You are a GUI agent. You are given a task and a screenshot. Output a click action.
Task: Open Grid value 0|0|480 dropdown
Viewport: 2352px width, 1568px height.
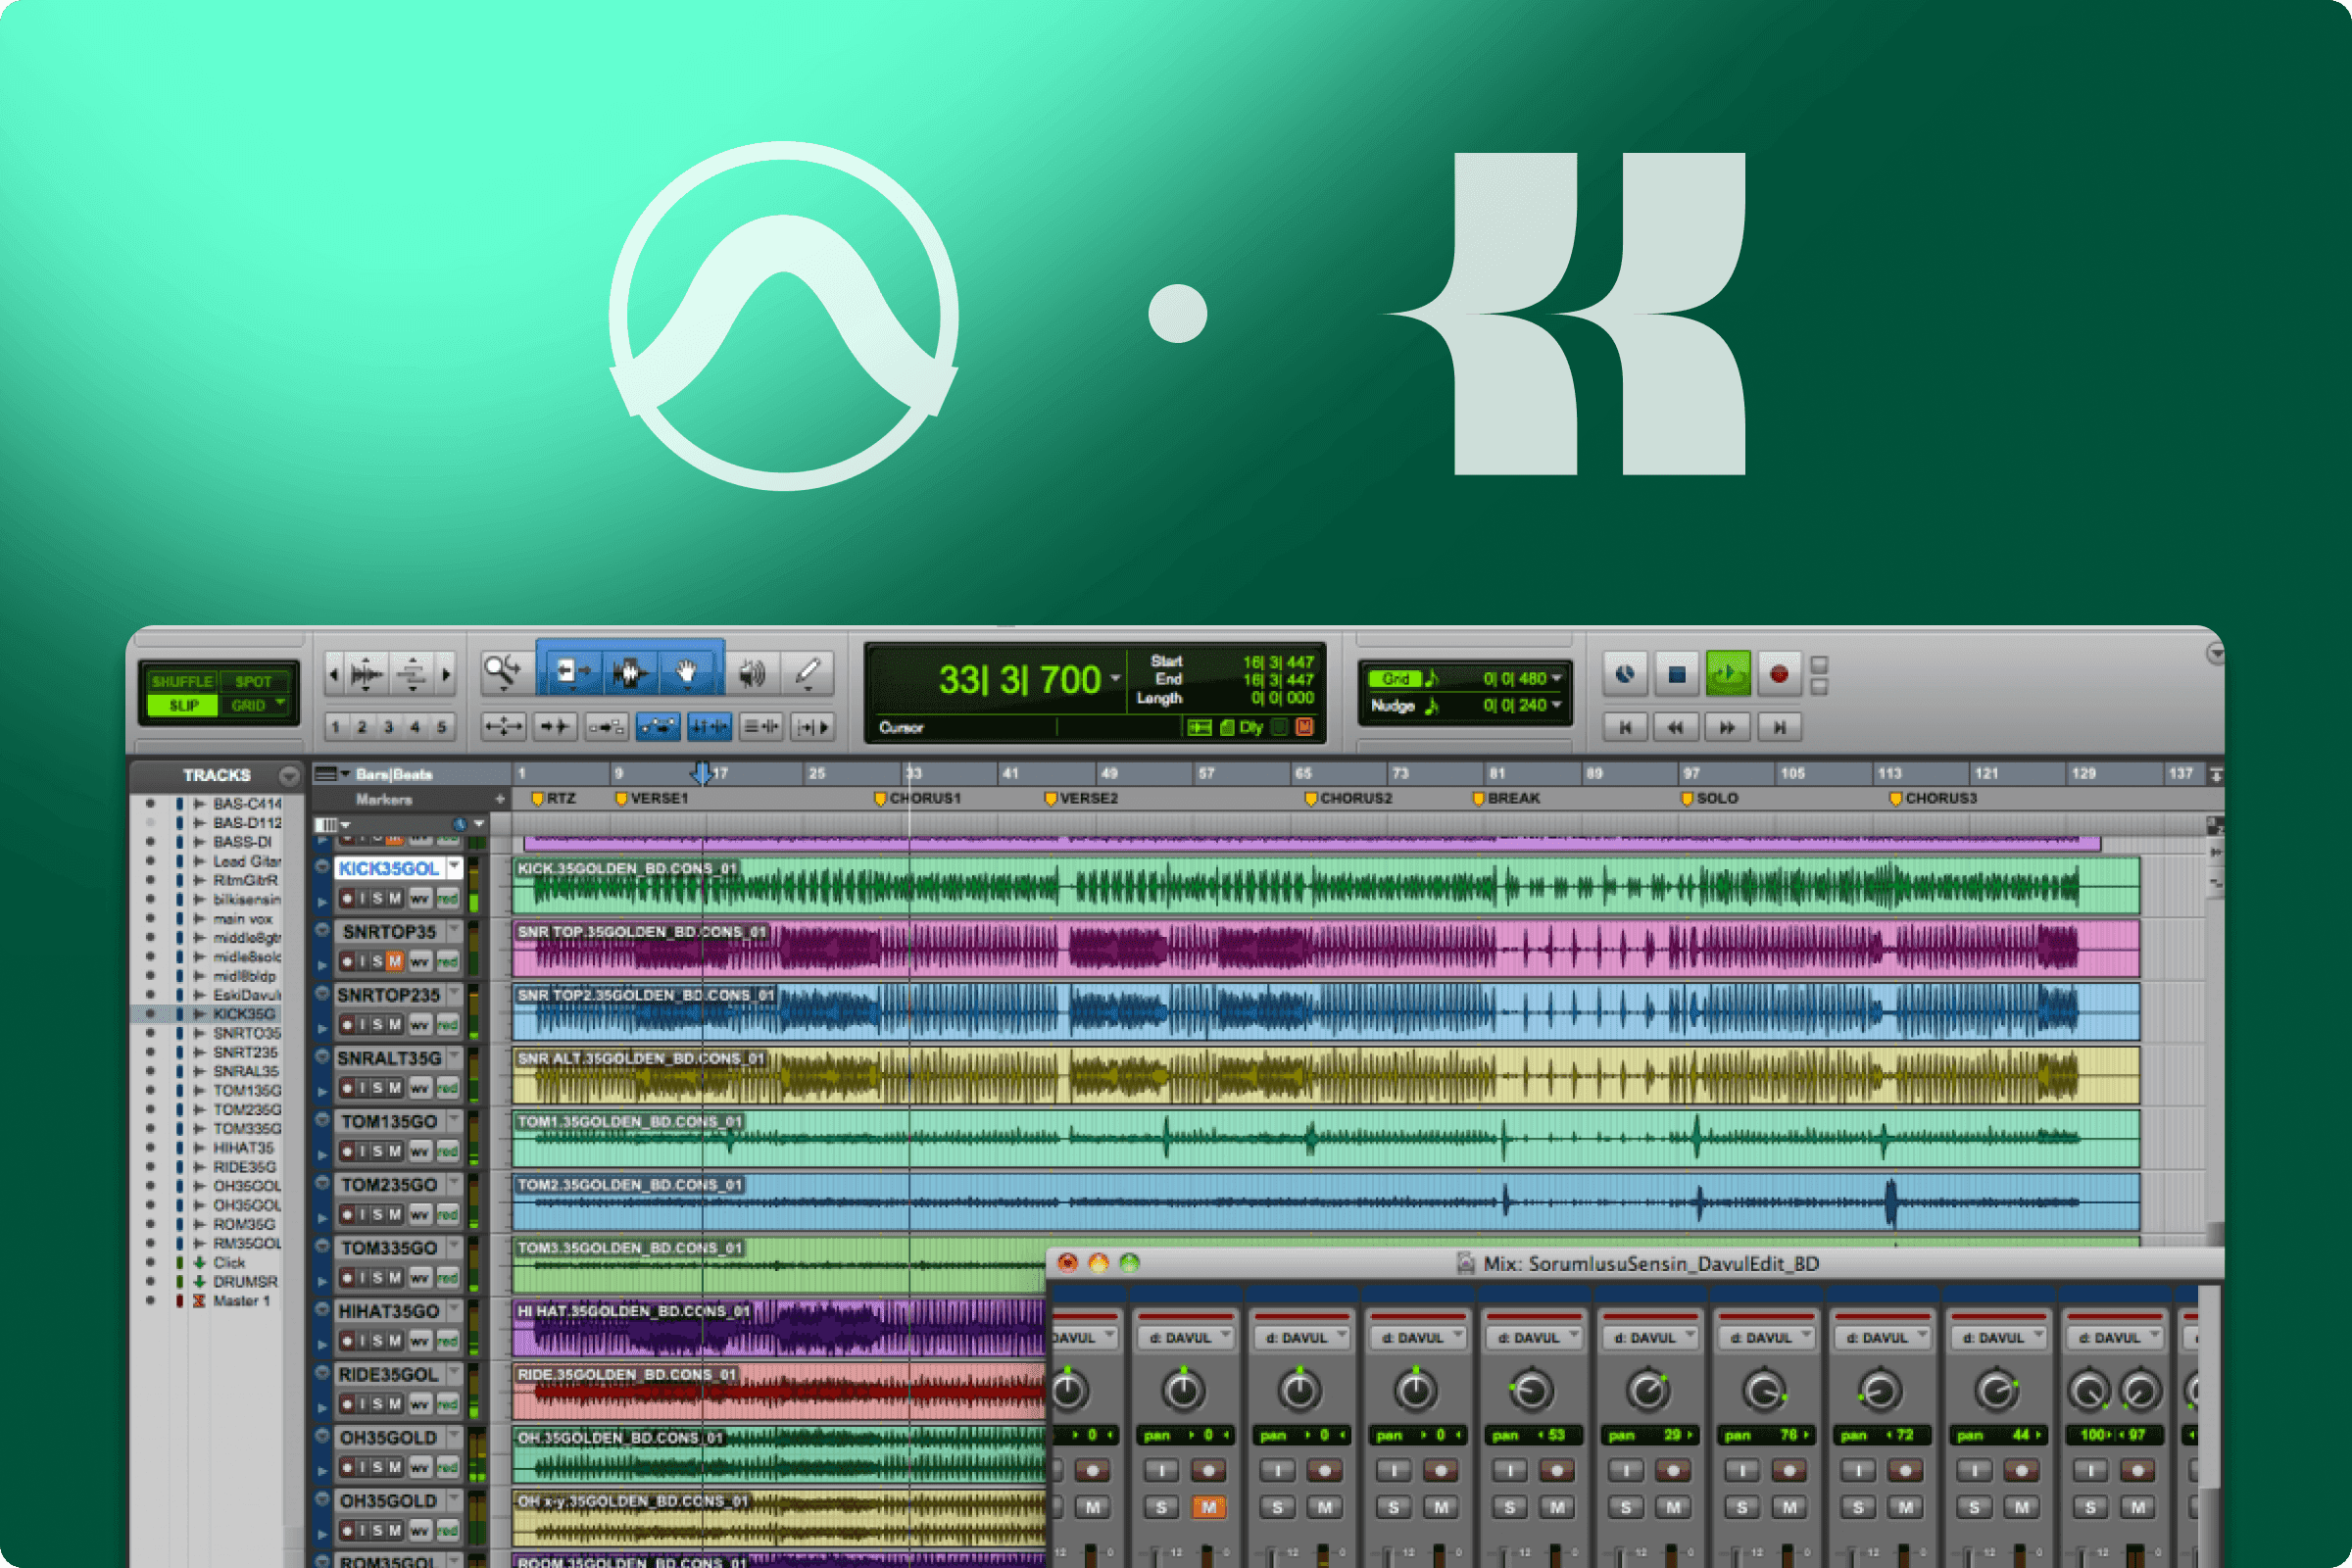coord(1557,679)
